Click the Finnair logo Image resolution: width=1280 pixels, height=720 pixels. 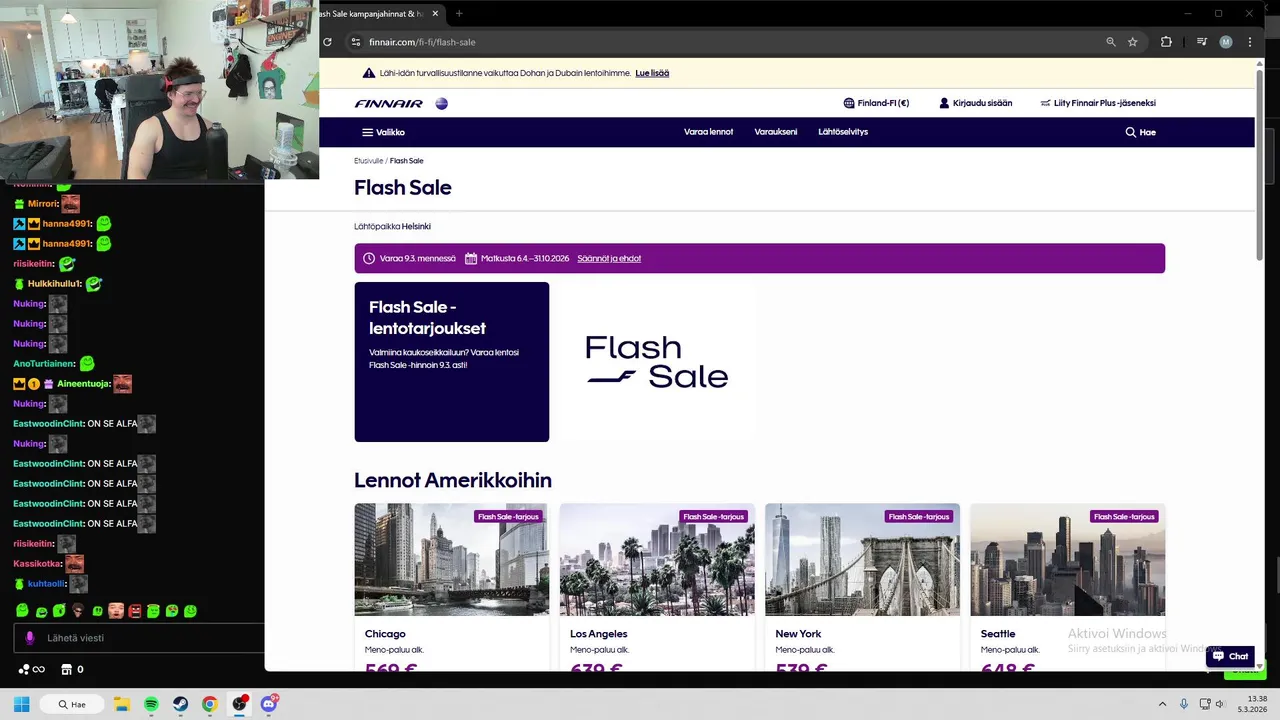(x=388, y=103)
